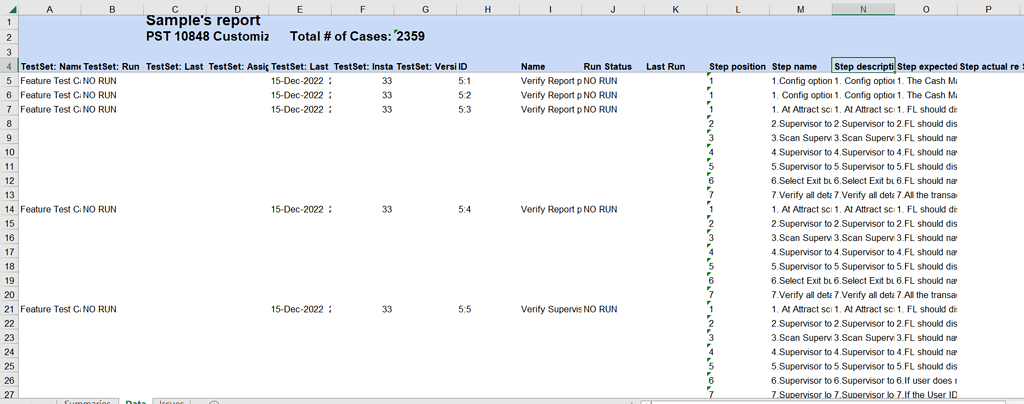Select column header L
Viewport: 1024px width, 404px height.
pos(738,10)
